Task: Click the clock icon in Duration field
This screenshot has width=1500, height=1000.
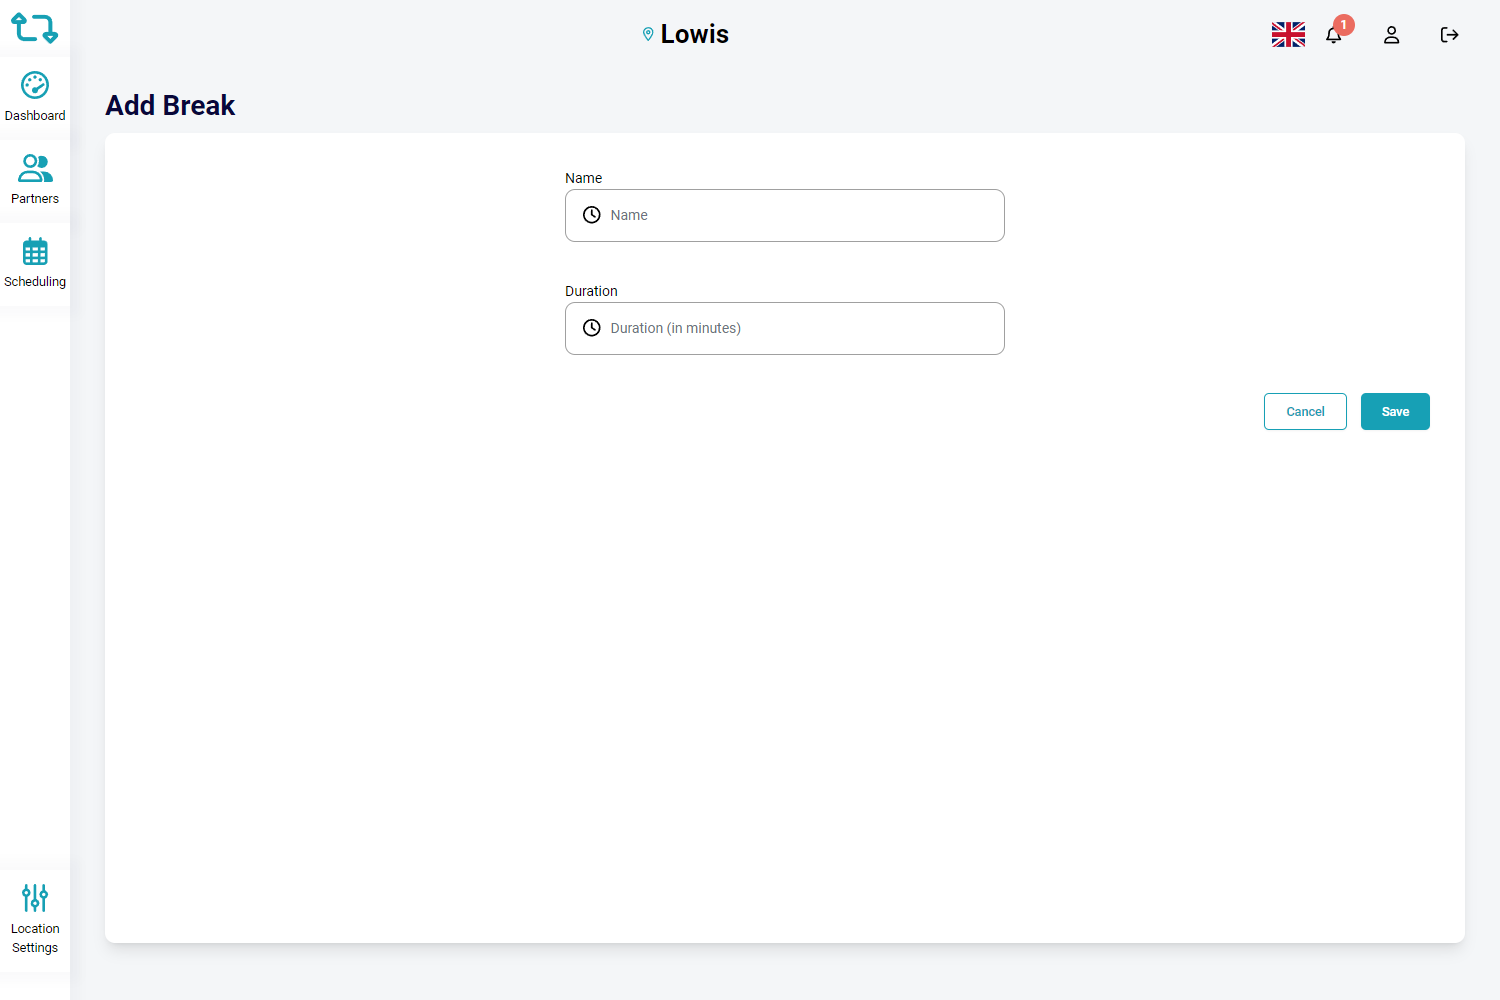Action: pos(592,328)
